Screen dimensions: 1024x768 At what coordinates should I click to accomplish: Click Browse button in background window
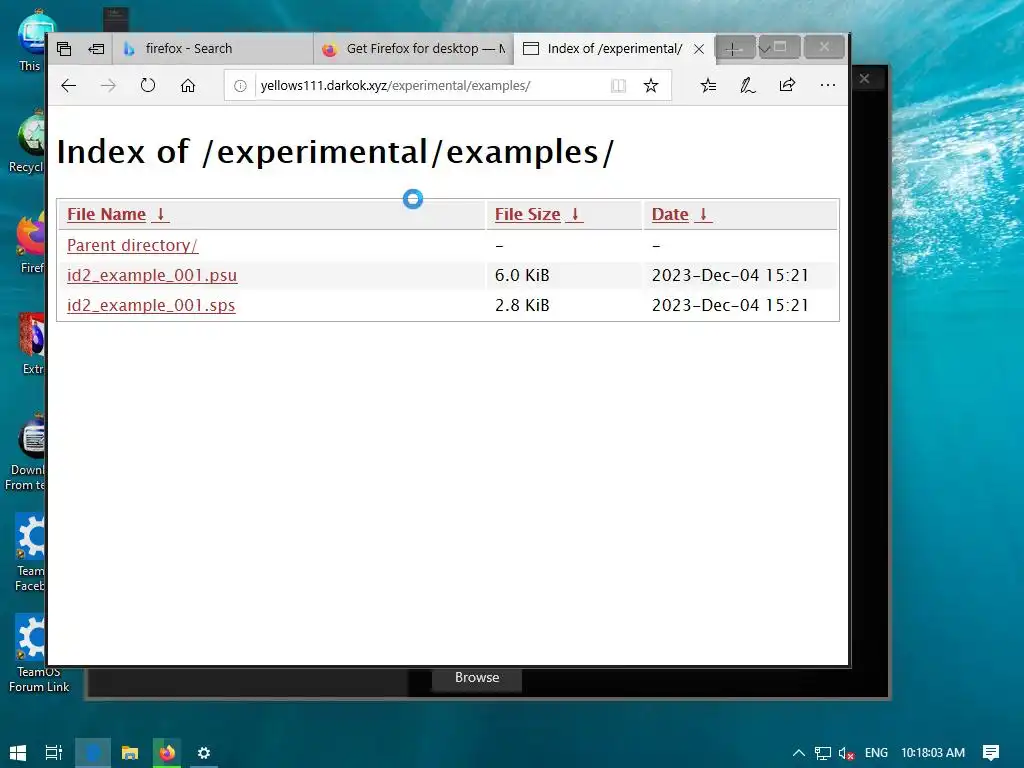[x=477, y=678]
